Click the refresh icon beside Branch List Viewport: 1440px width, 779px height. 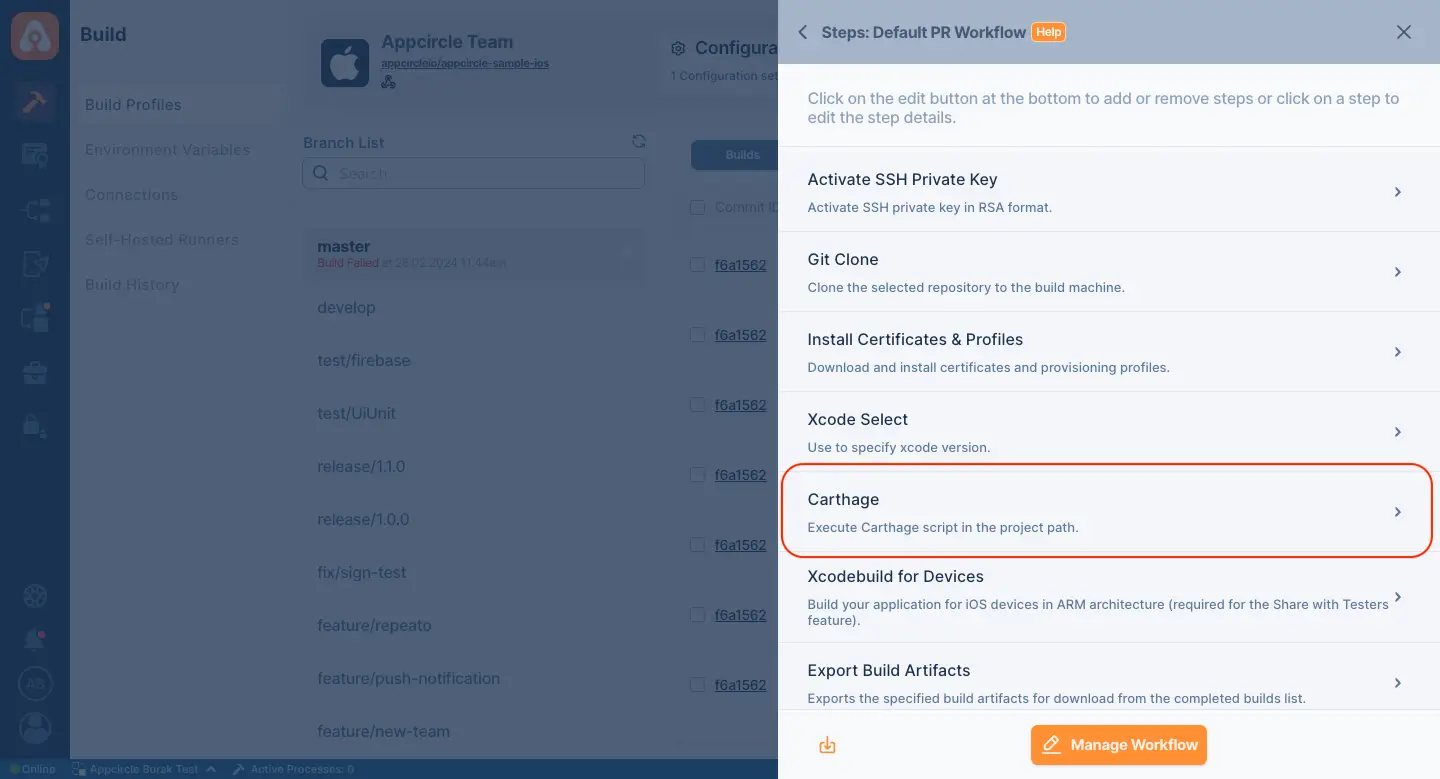pos(639,142)
